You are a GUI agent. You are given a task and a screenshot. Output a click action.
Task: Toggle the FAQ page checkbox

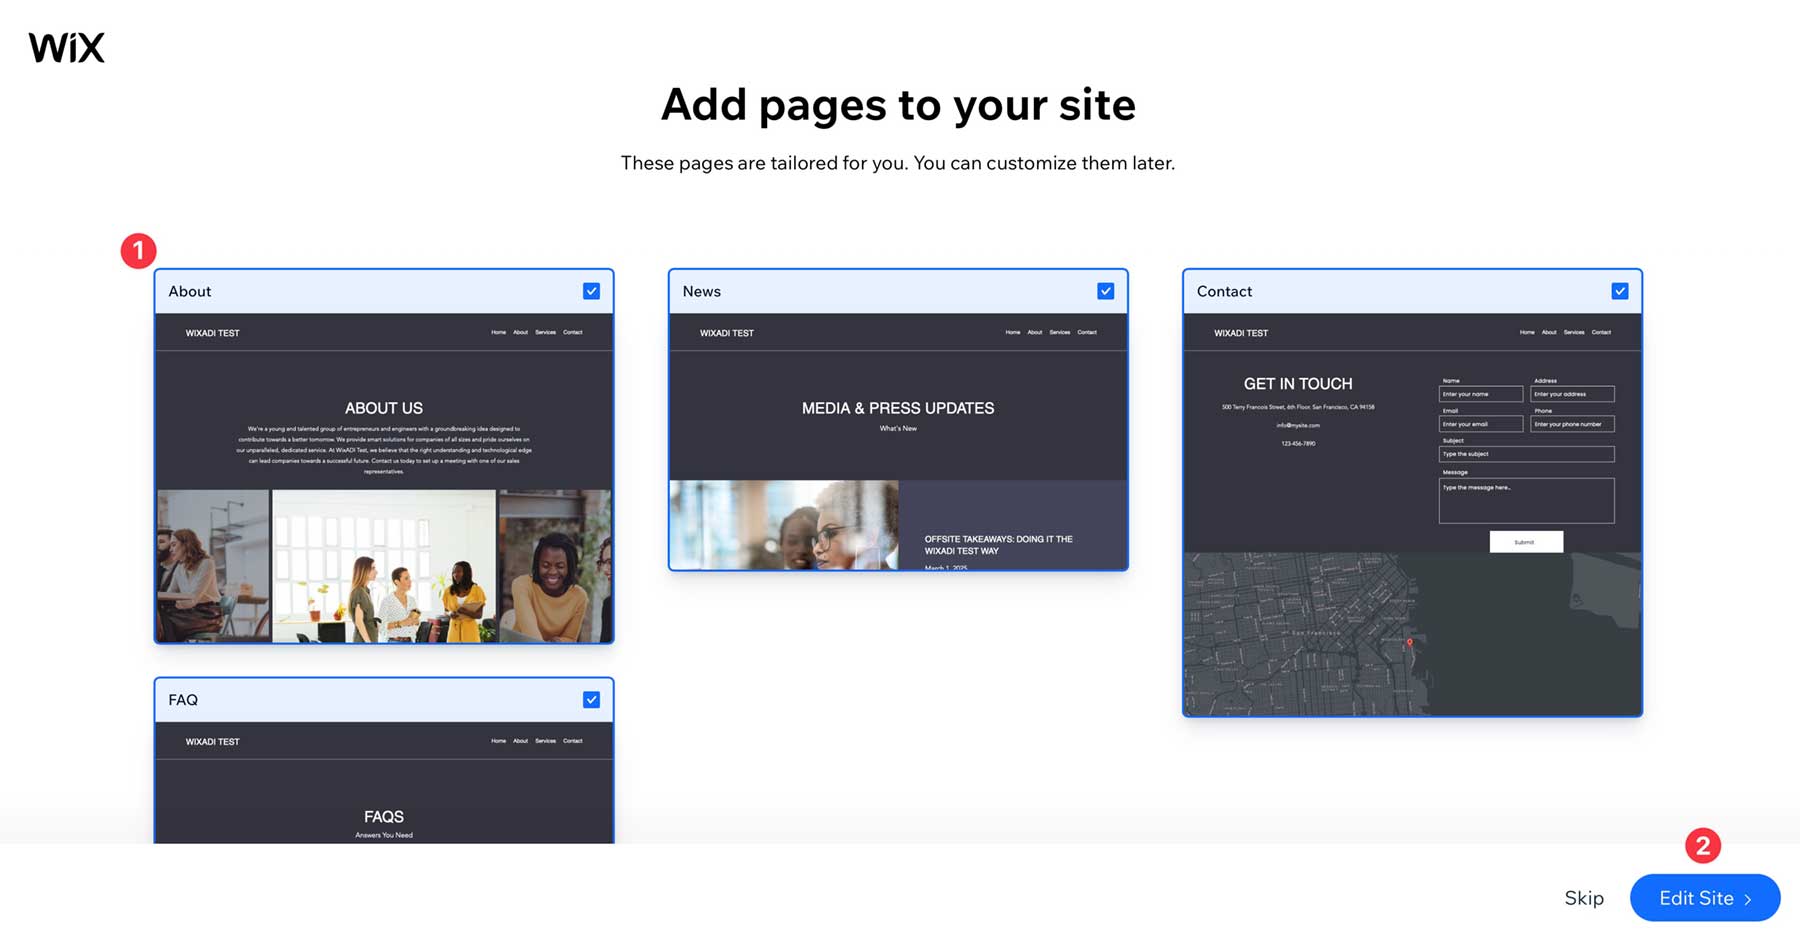[x=592, y=699]
